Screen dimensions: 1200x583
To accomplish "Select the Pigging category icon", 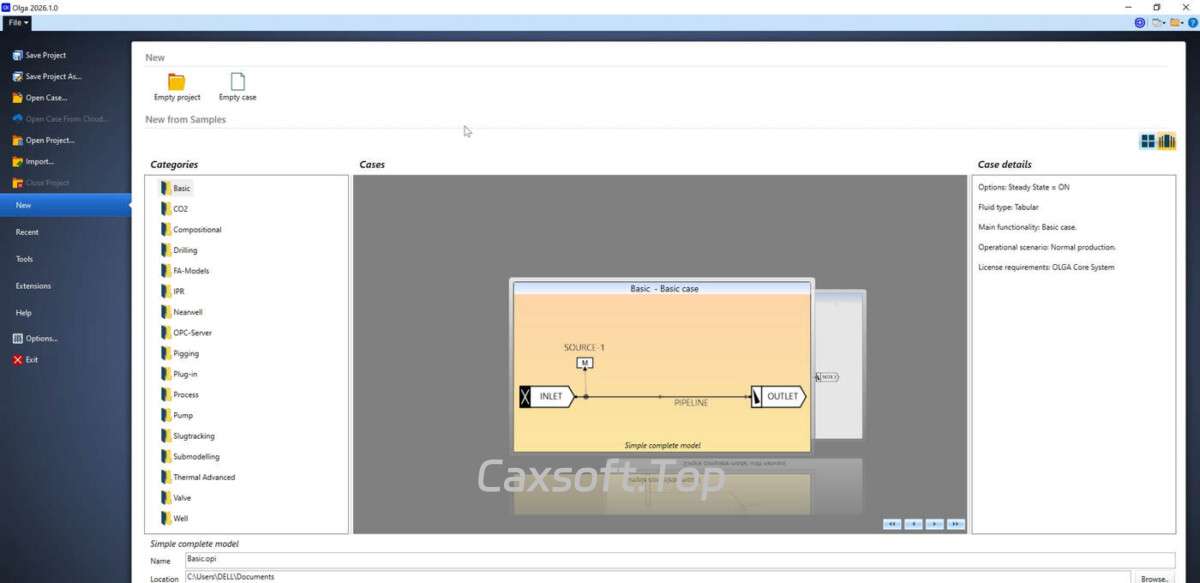I will (x=165, y=354).
